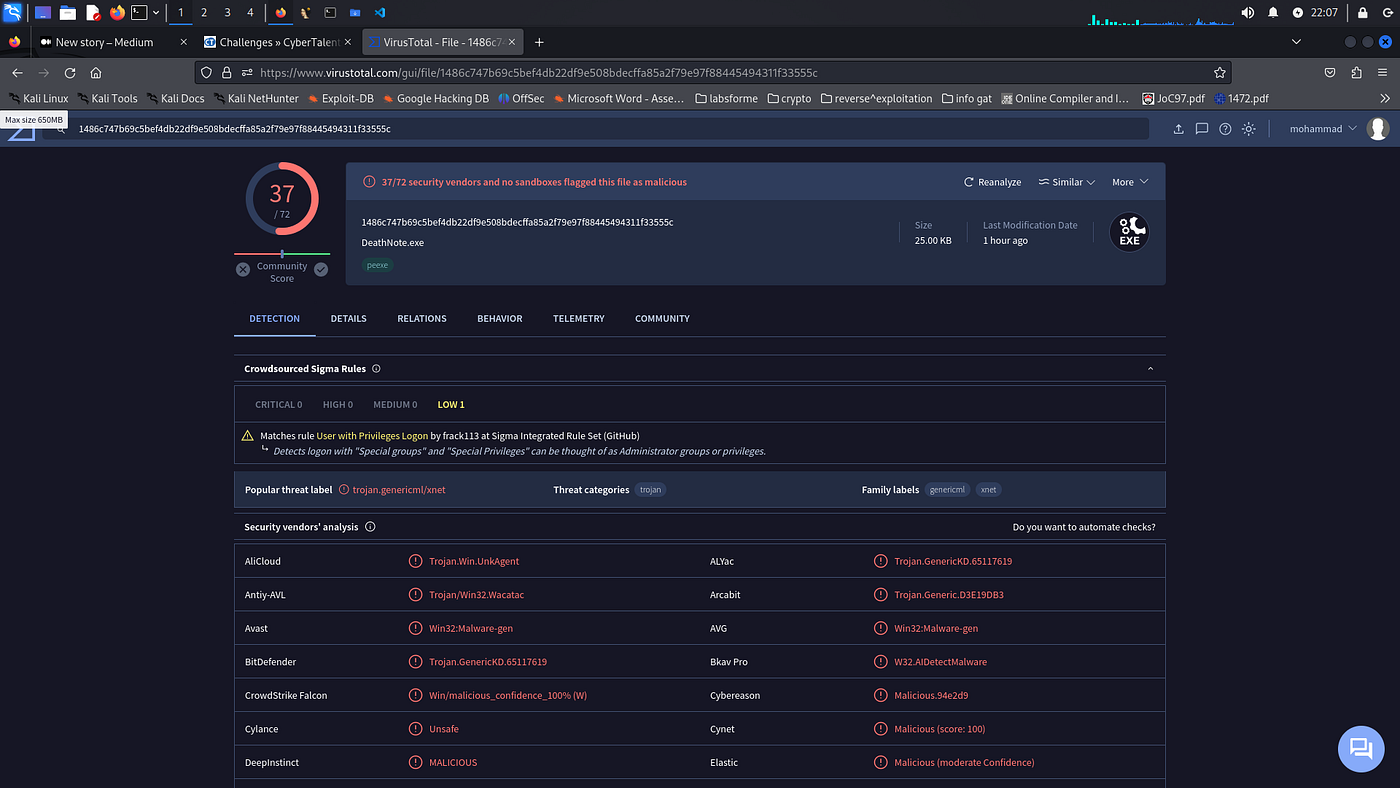The height and width of the screenshot is (788, 1400).
Task: Vote negative with the community score X icon
Action: [243, 270]
